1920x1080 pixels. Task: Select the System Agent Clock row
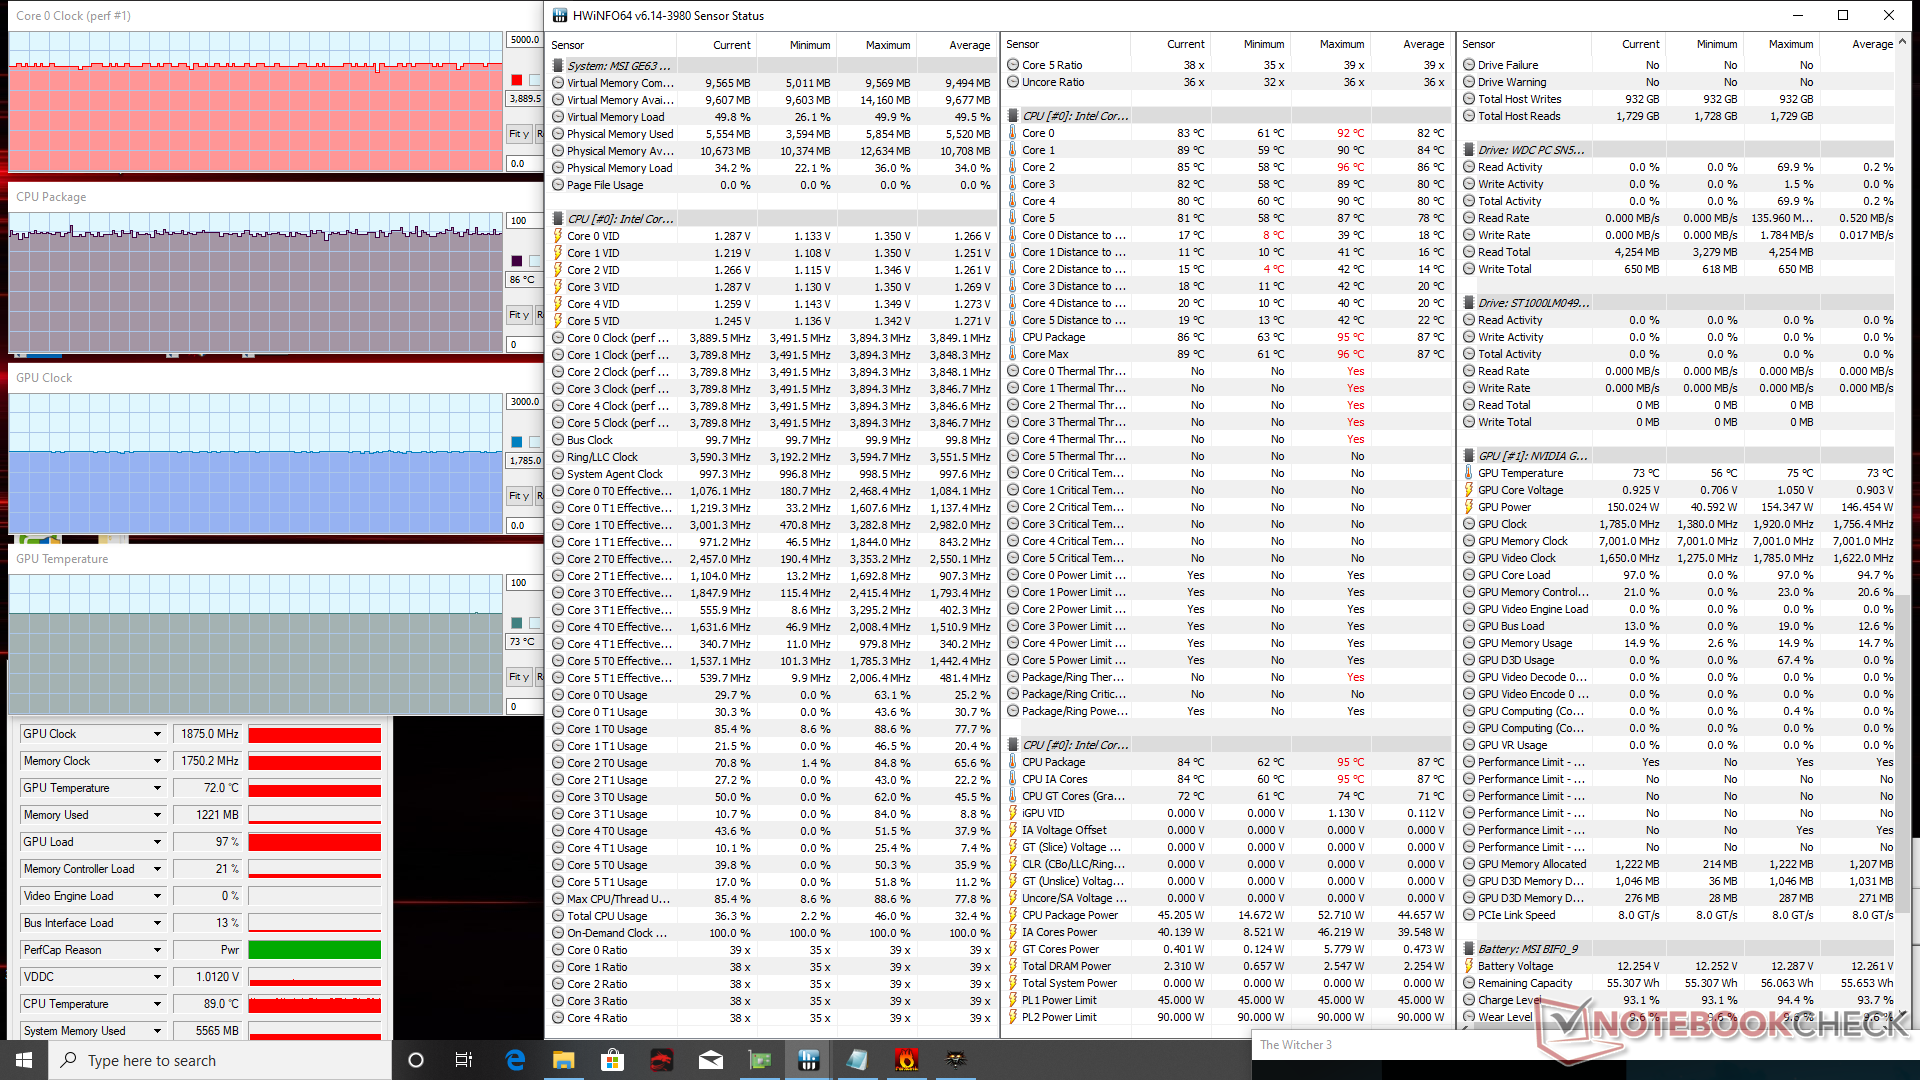pos(772,474)
